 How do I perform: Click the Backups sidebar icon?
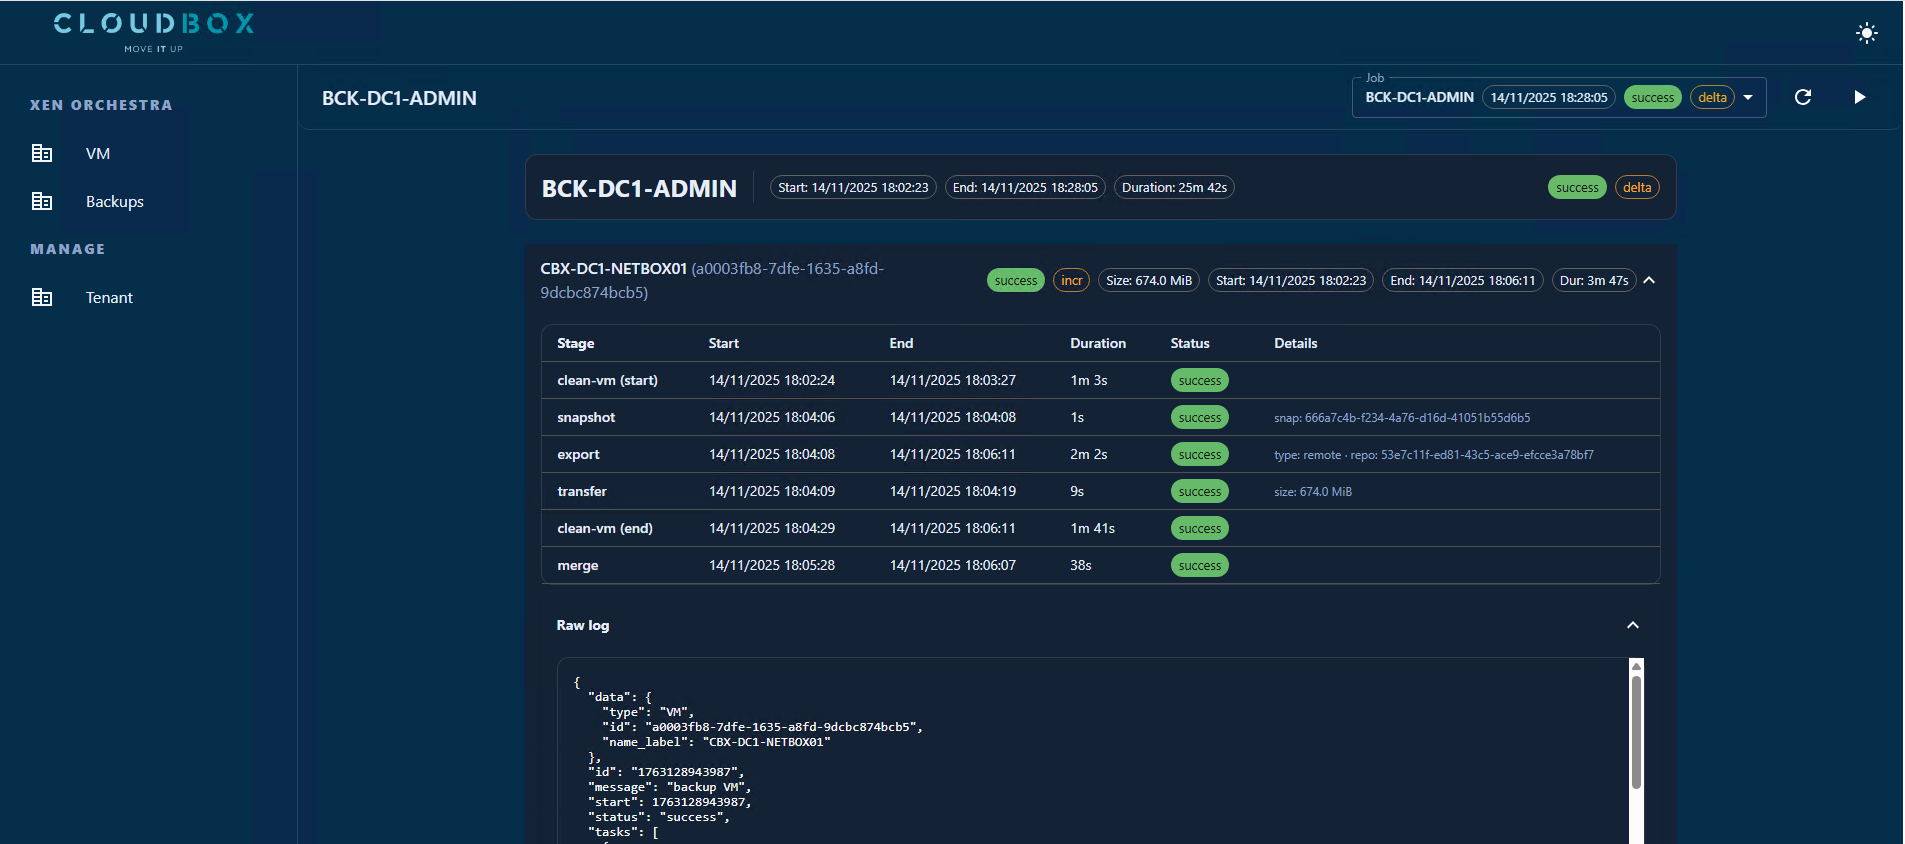click(x=42, y=201)
